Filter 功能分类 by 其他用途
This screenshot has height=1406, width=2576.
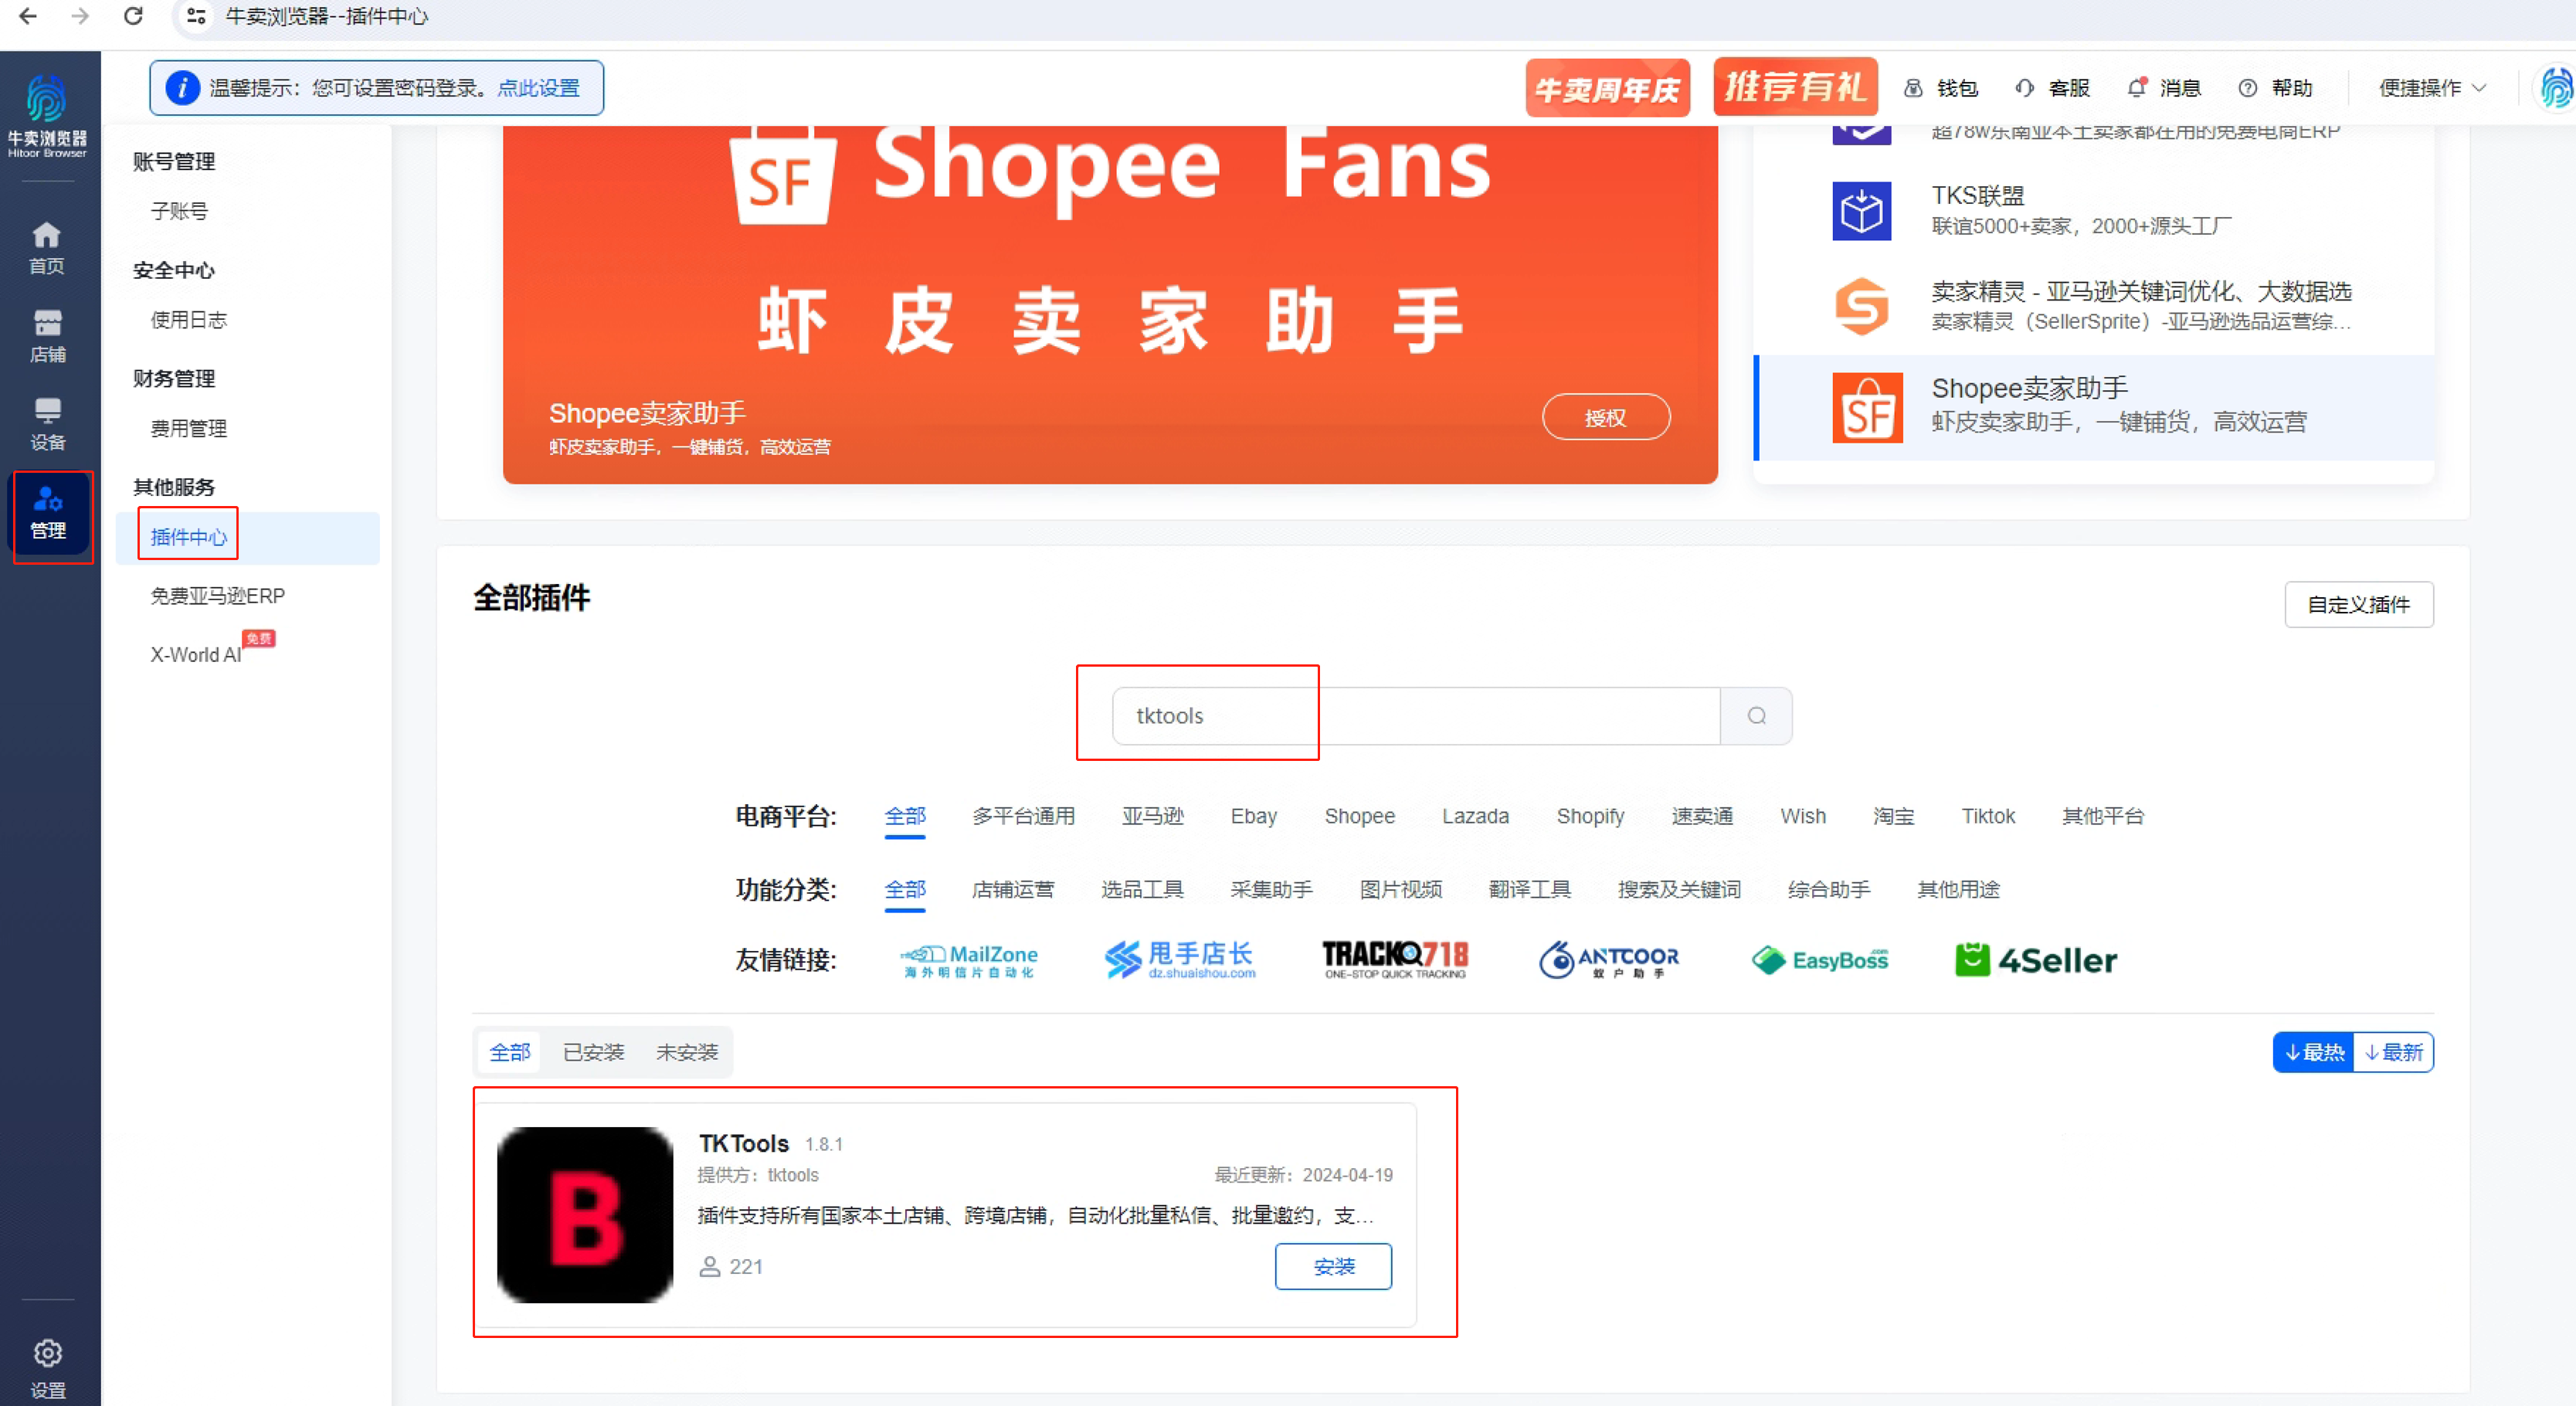coord(1957,890)
